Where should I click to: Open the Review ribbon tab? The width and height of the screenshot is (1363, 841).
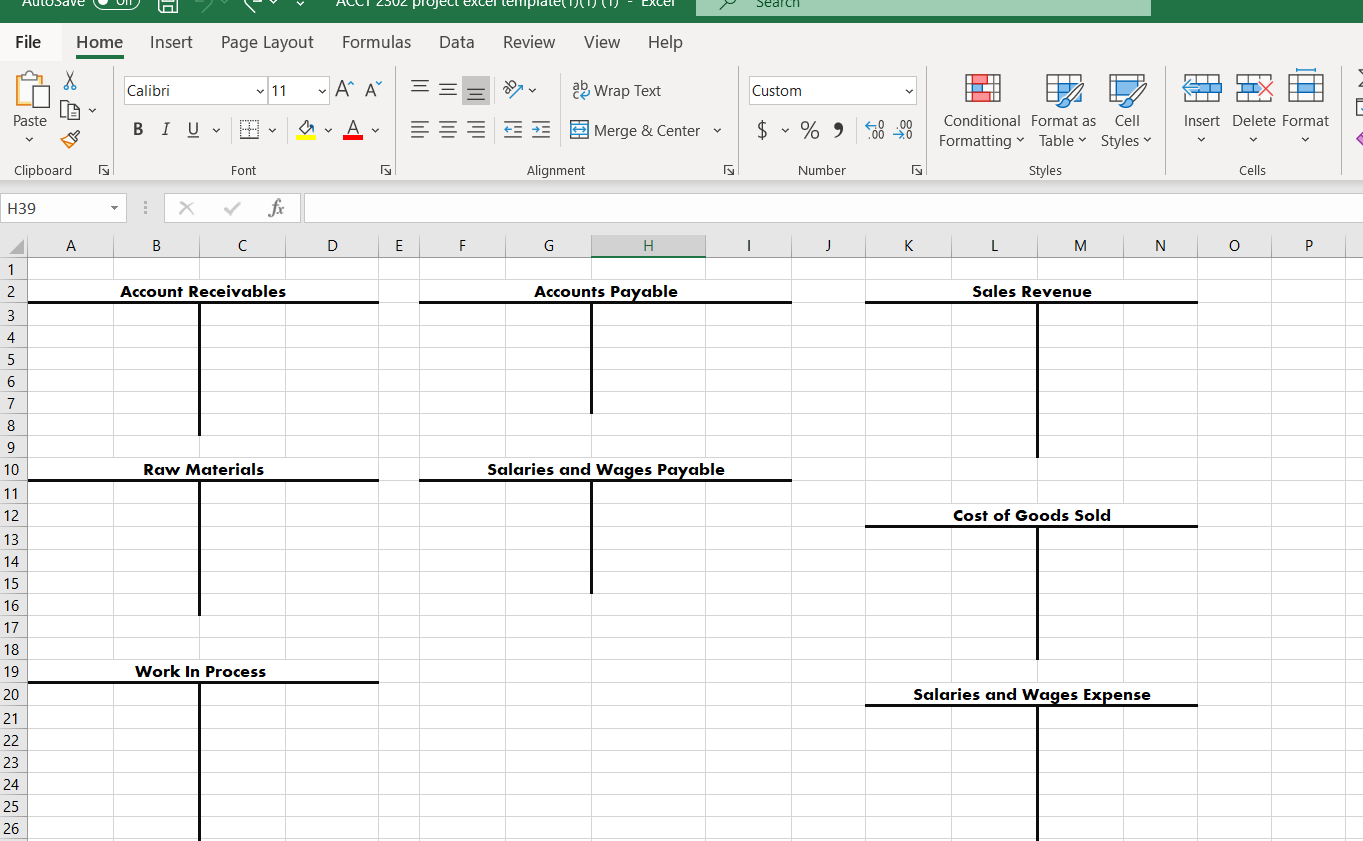[x=528, y=42]
